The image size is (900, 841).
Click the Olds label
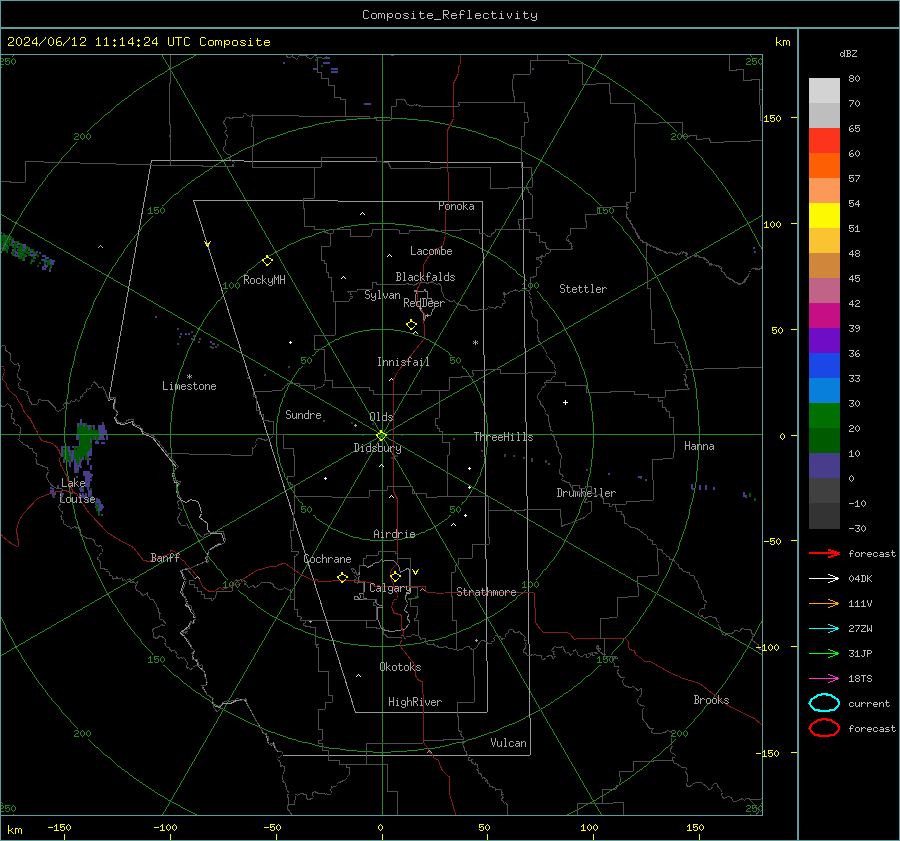(x=381, y=417)
